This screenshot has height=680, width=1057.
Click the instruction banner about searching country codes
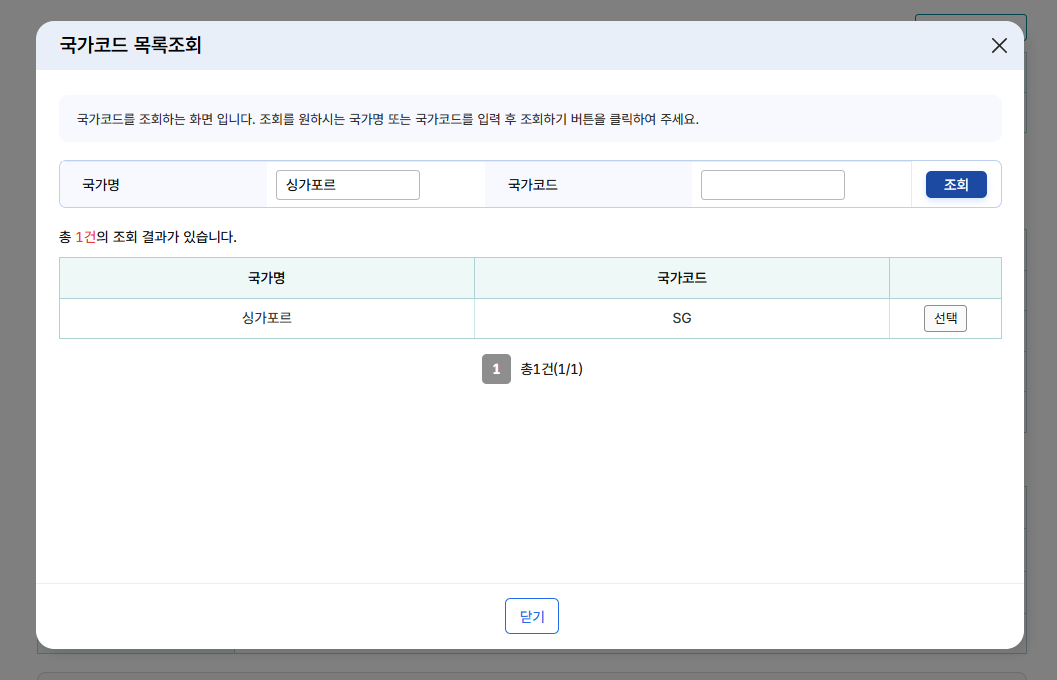click(530, 117)
